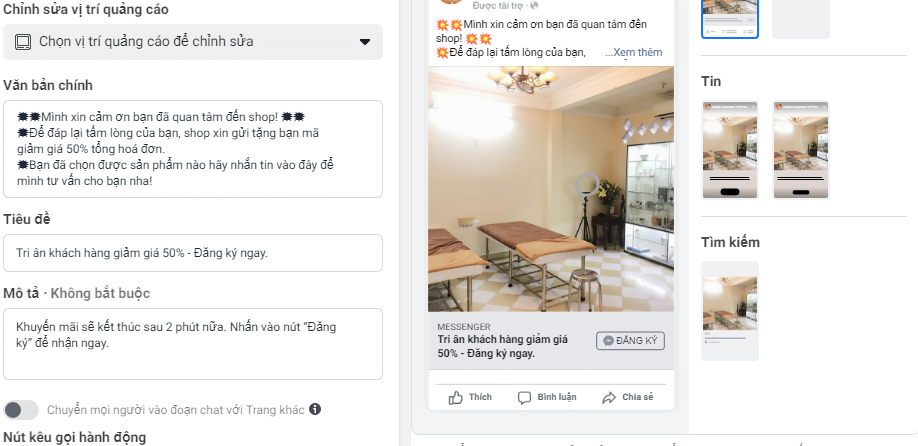Click the Mô tả description text area
918x446 pixels.
pyautogui.click(x=193, y=344)
